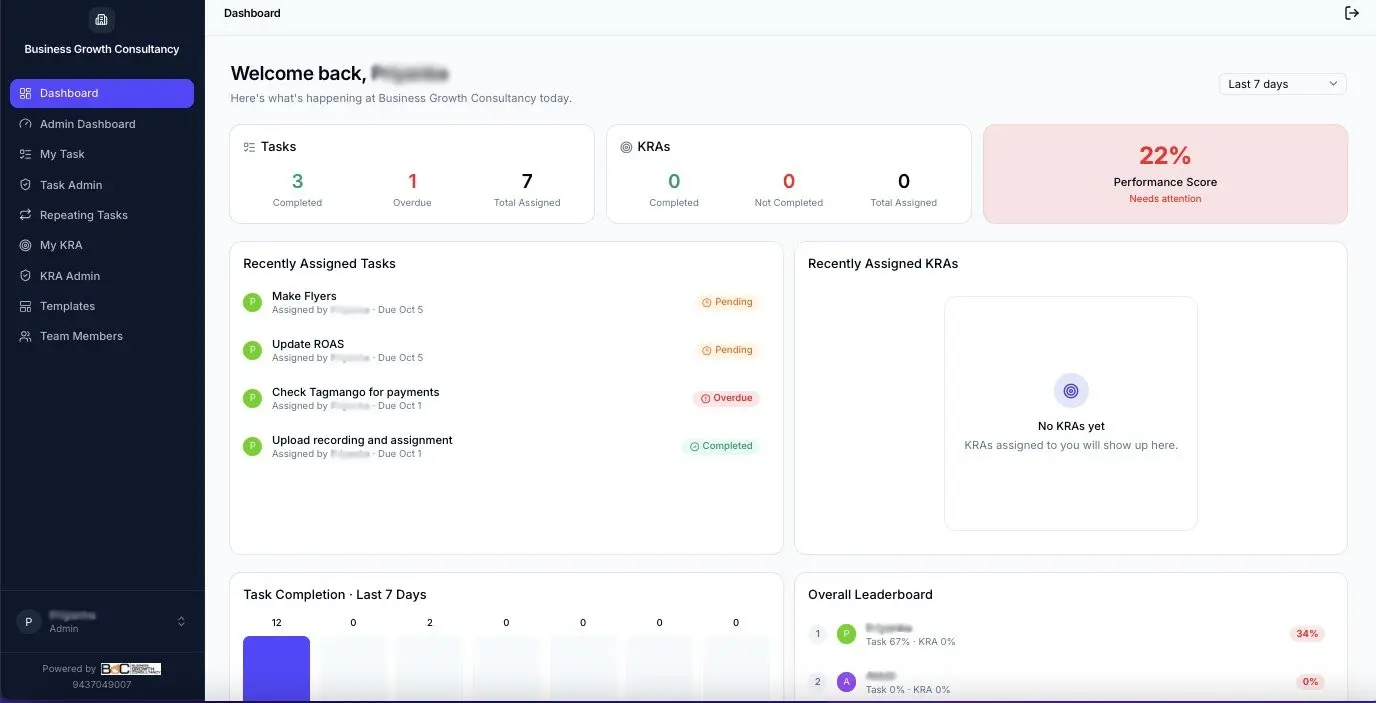Click the Recently Assigned Tasks heading
The height and width of the screenshot is (703, 1376).
319,264
